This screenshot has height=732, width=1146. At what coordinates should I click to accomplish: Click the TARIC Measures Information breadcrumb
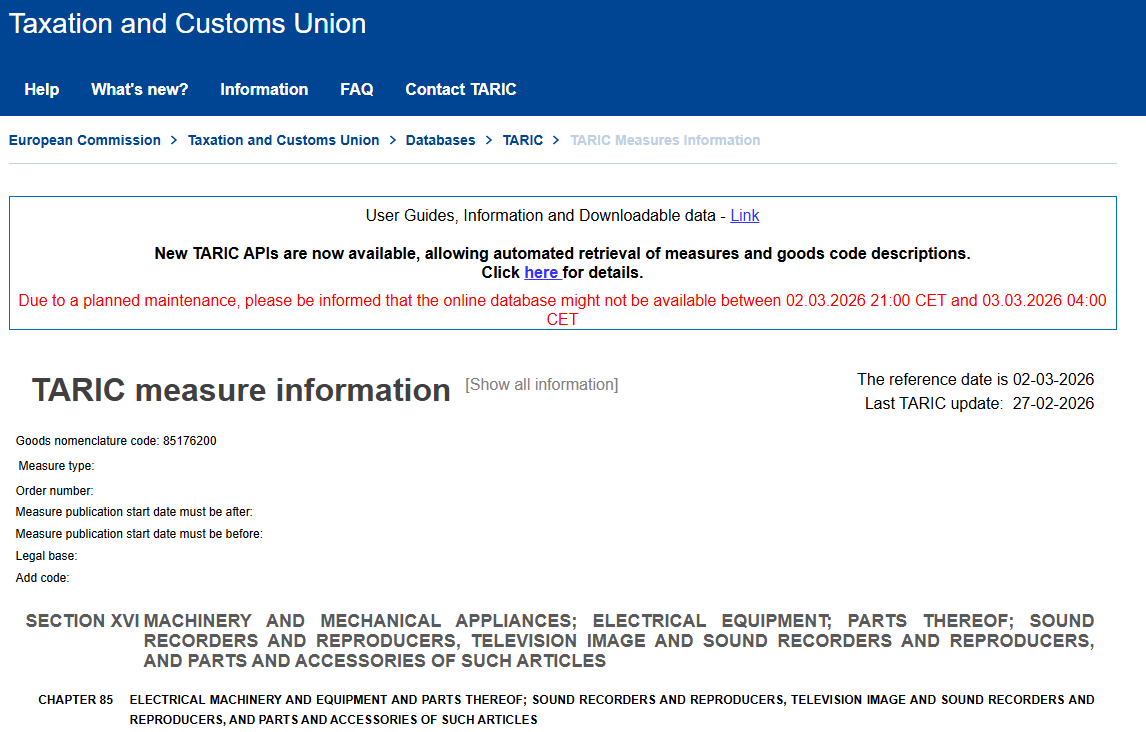coord(665,140)
